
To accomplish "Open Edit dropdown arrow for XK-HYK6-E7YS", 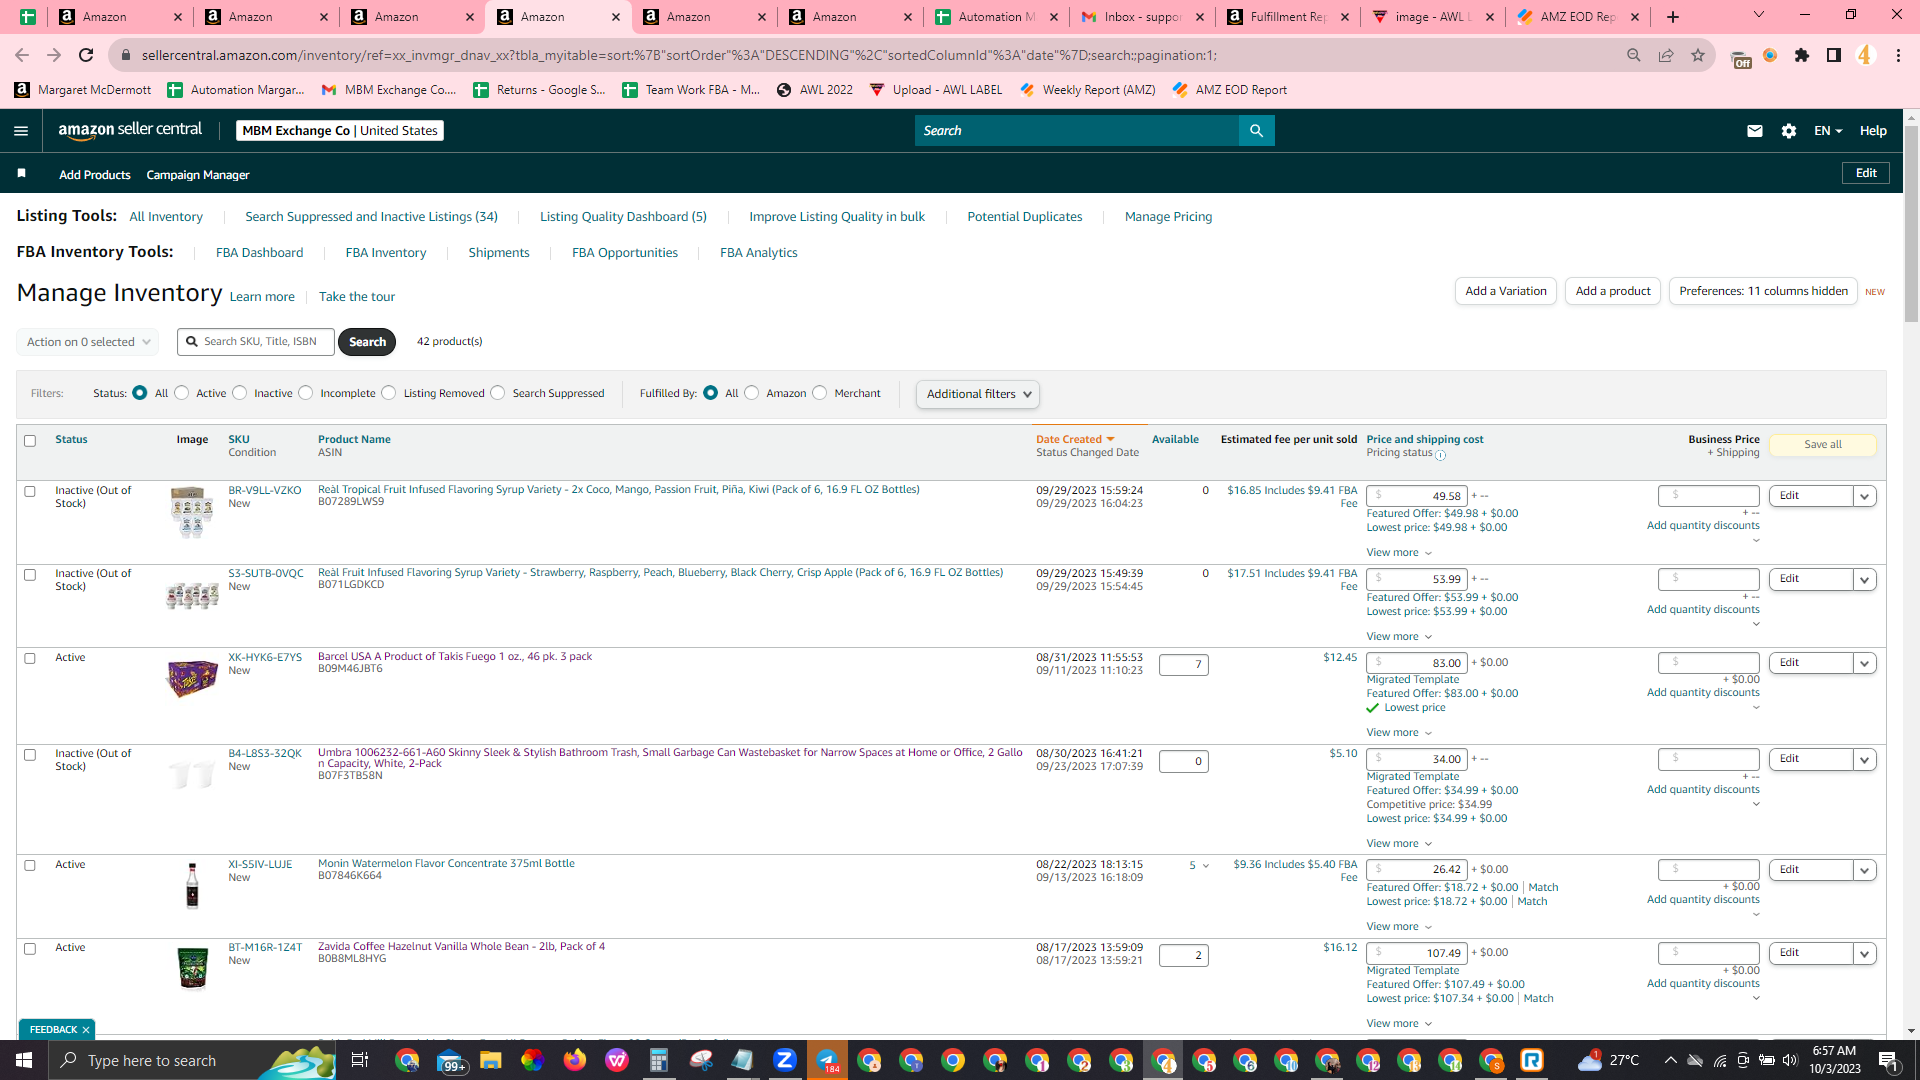I will [x=1864, y=664].
